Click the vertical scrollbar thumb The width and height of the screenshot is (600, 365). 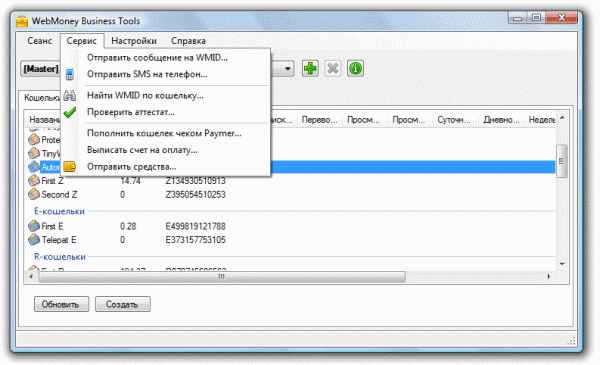tap(562, 161)
